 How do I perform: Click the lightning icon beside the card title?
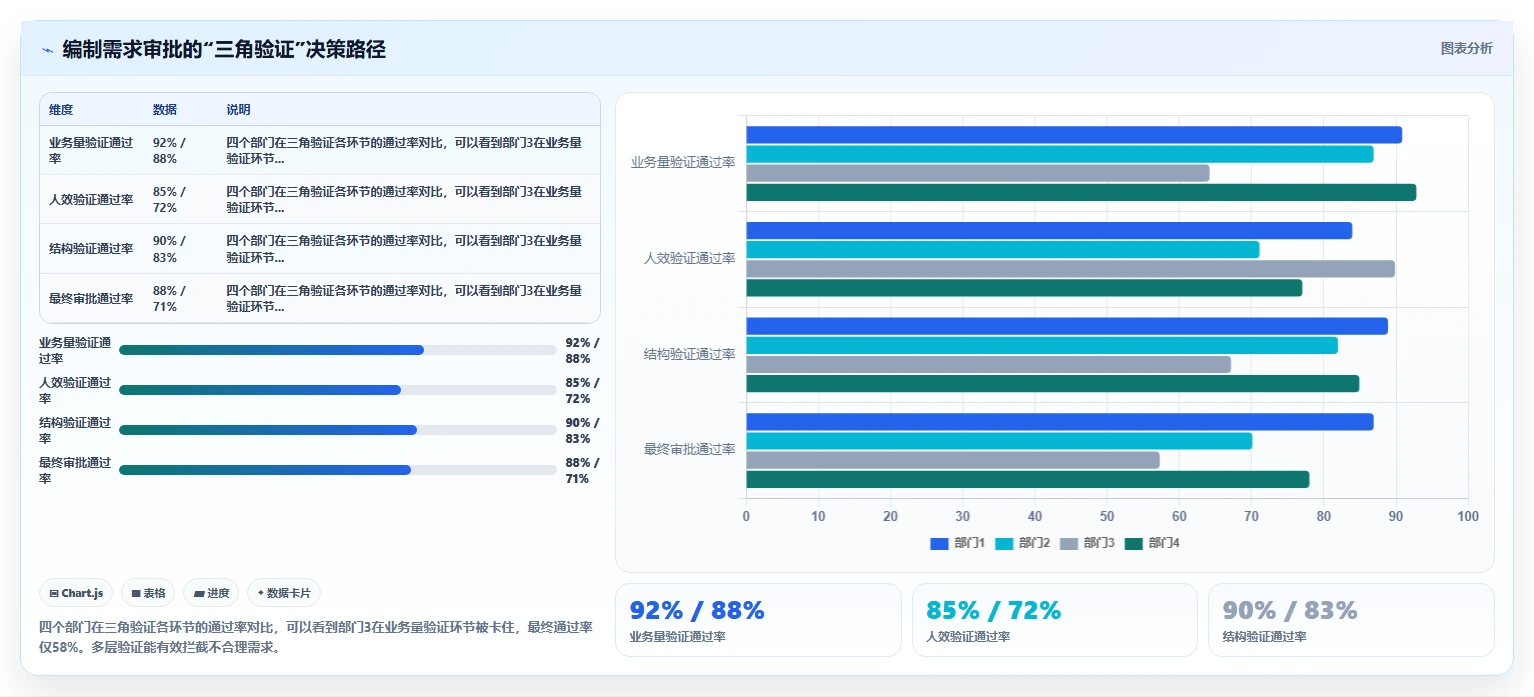[x=47, y=50]
